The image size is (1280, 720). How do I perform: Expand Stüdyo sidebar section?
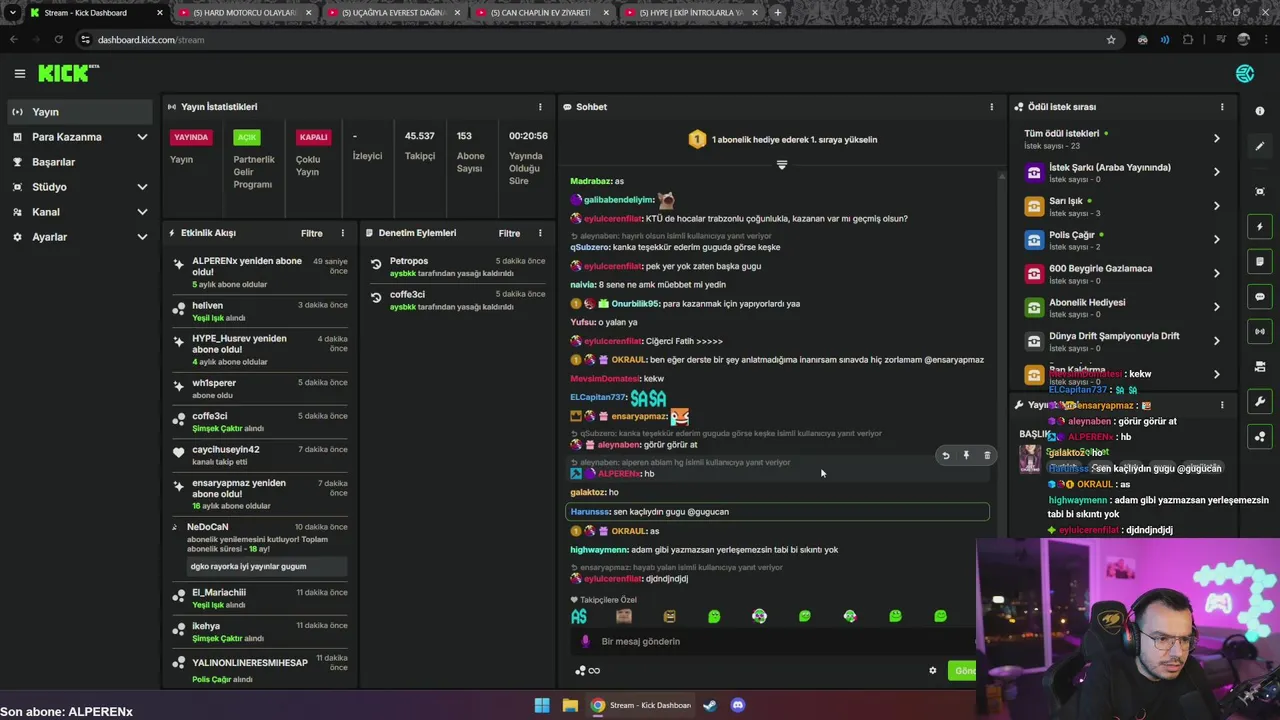(142, 187)
